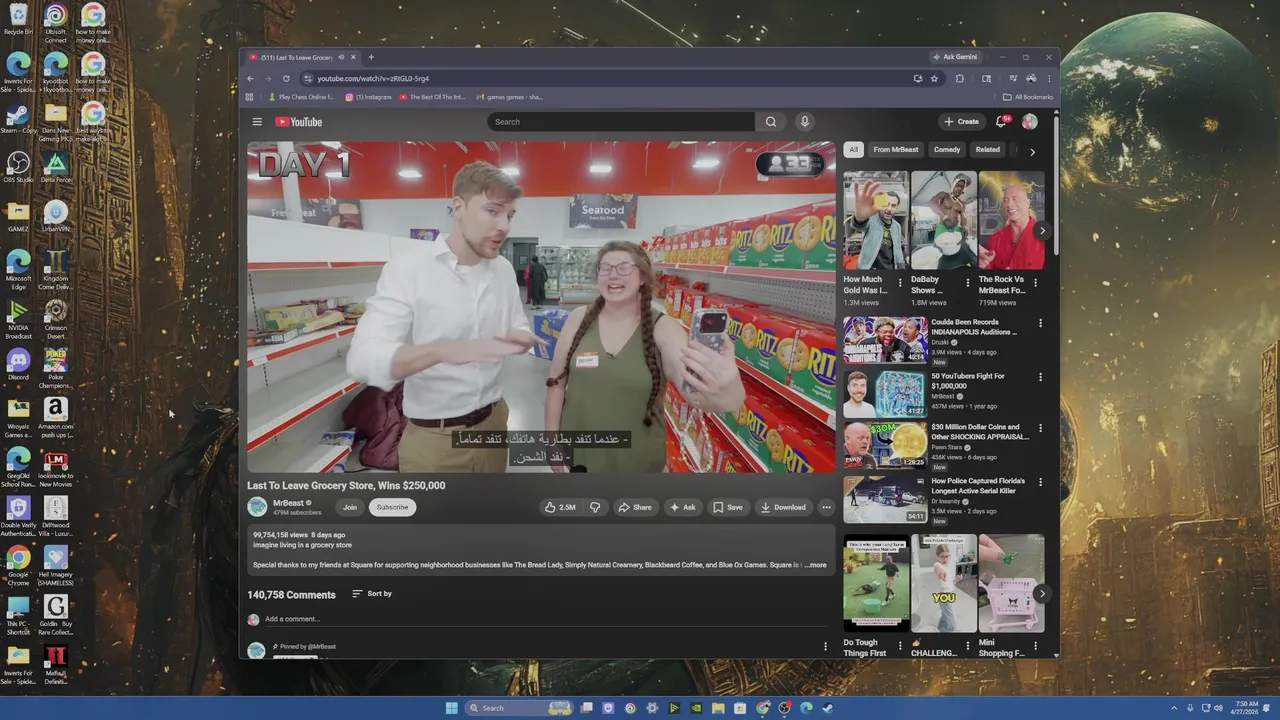This screenshot has width=1280, height=720.
Task: Select the All filter chip
Action: pos(853,150)
